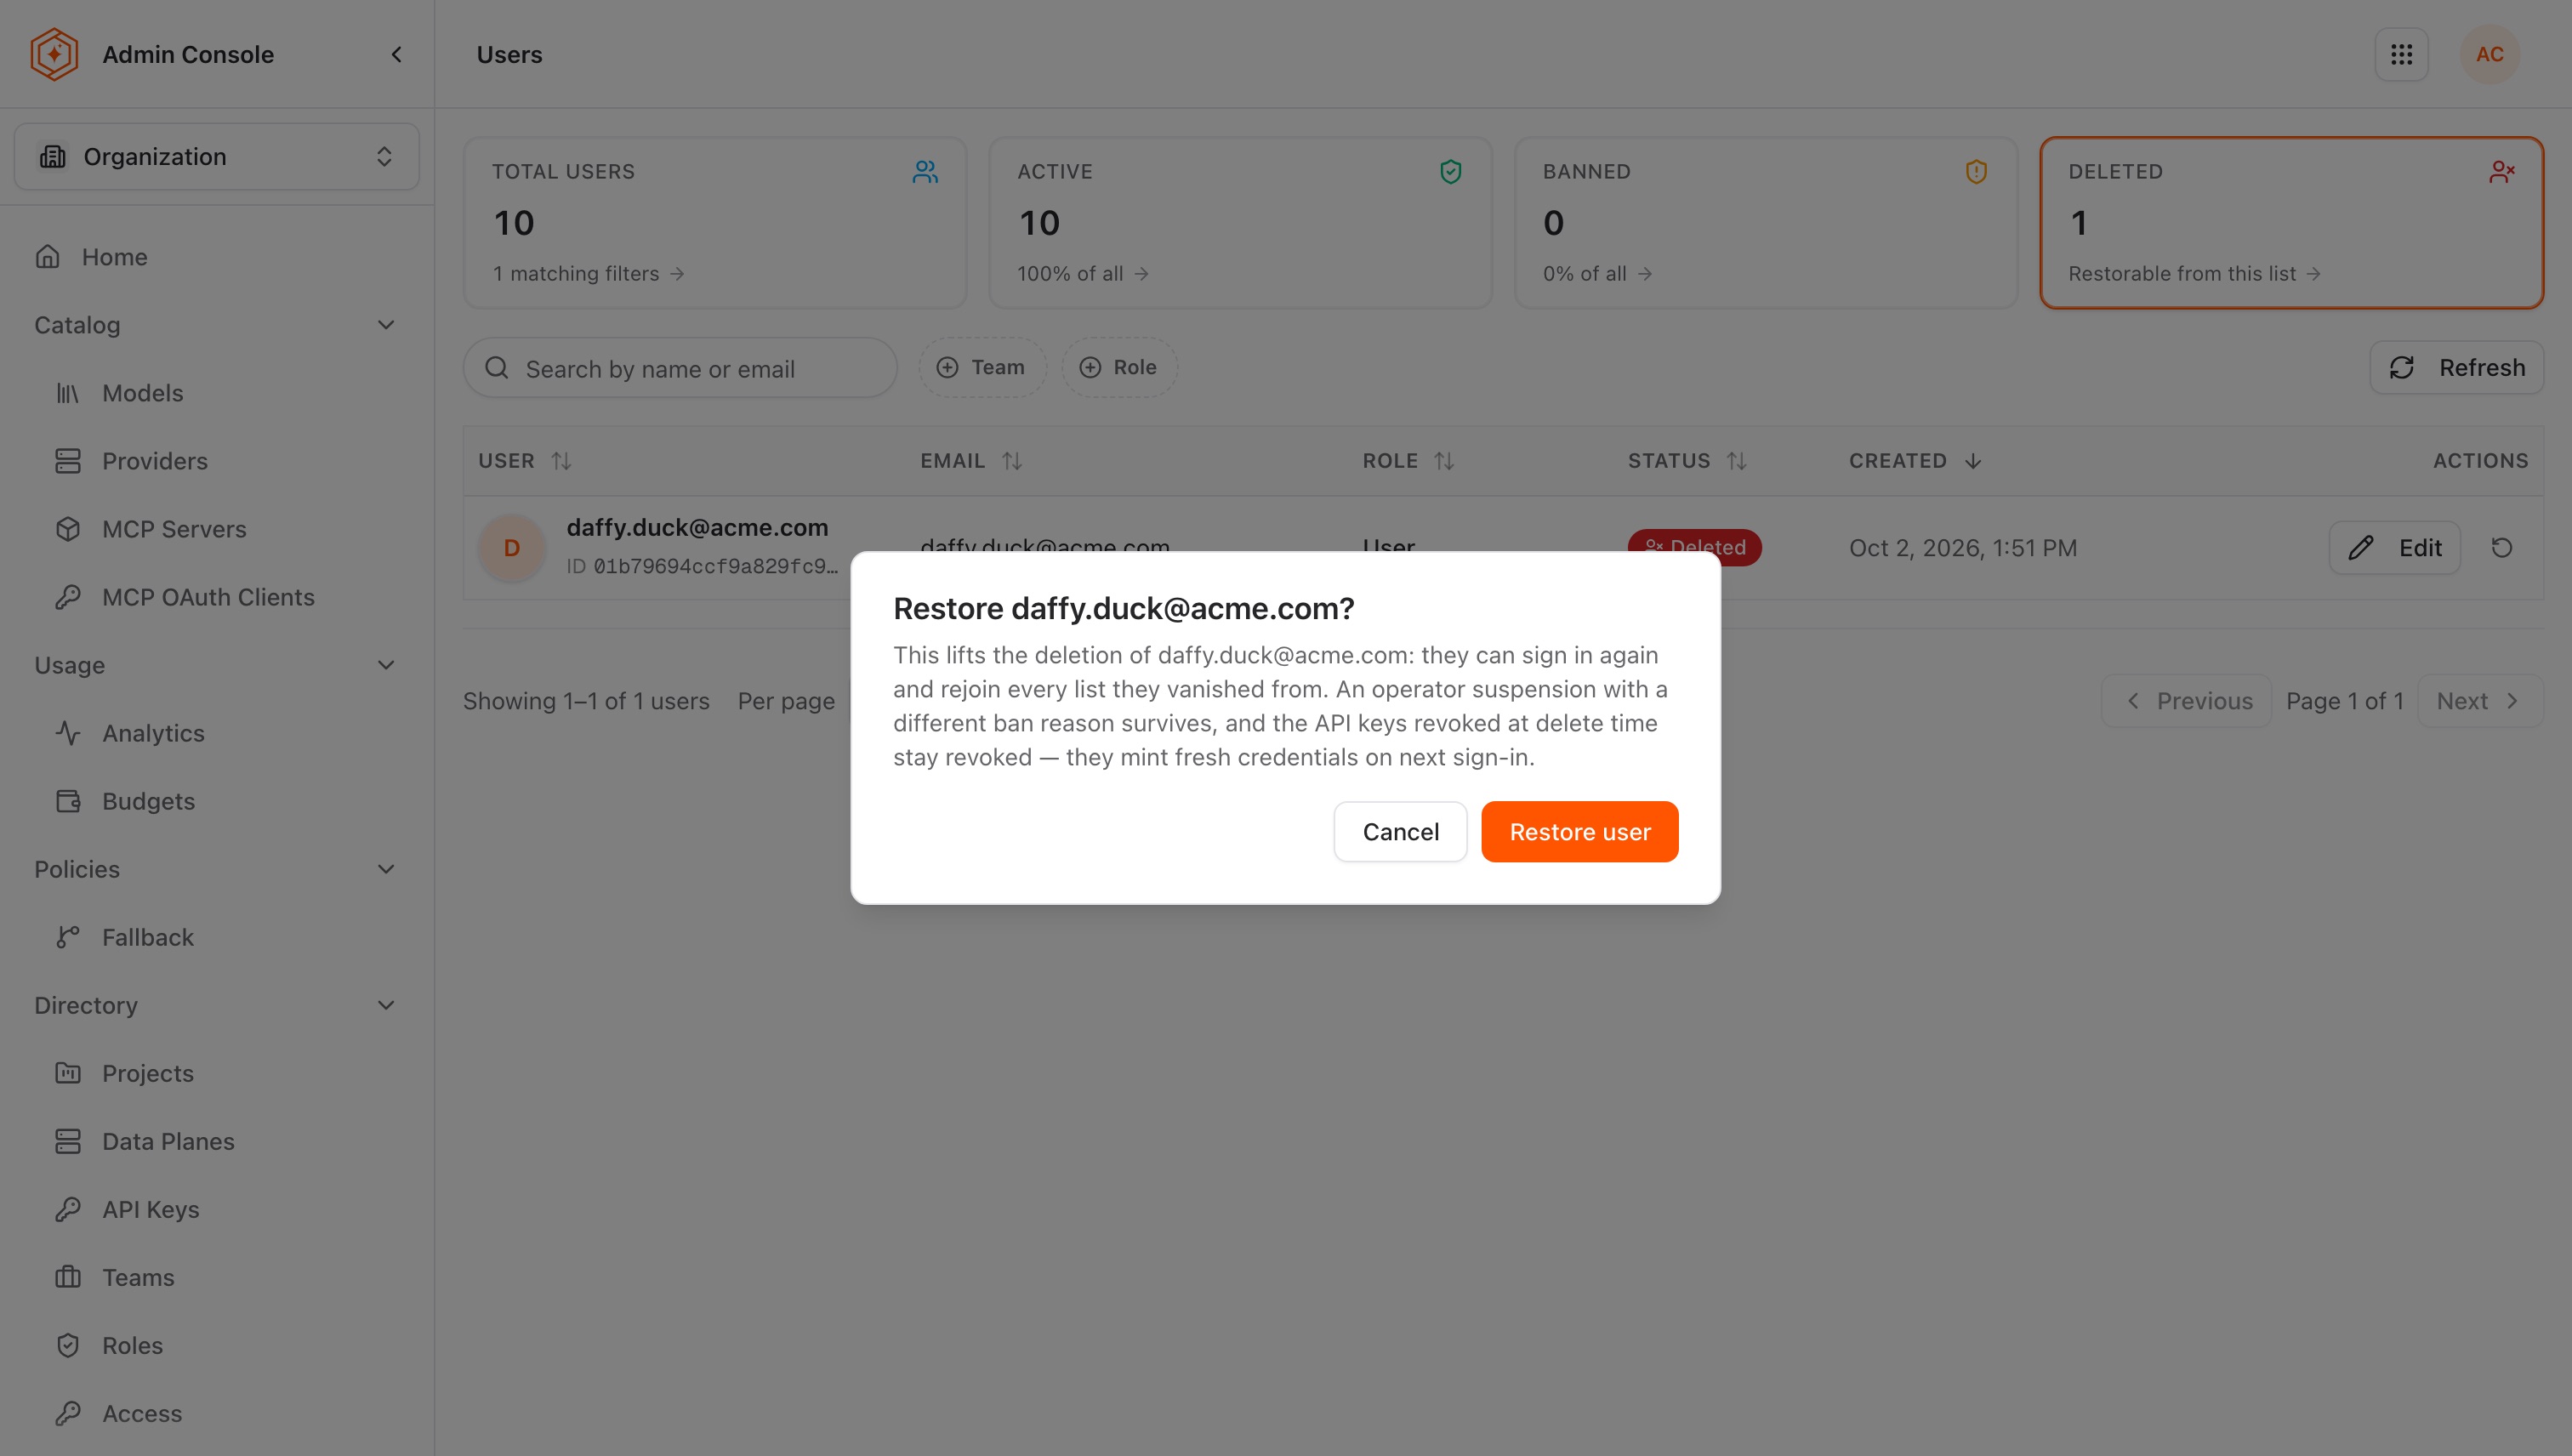The image size is (2572, 1456).
Task: Collapse the sidebar with the chevron
Action: point(396,54)
